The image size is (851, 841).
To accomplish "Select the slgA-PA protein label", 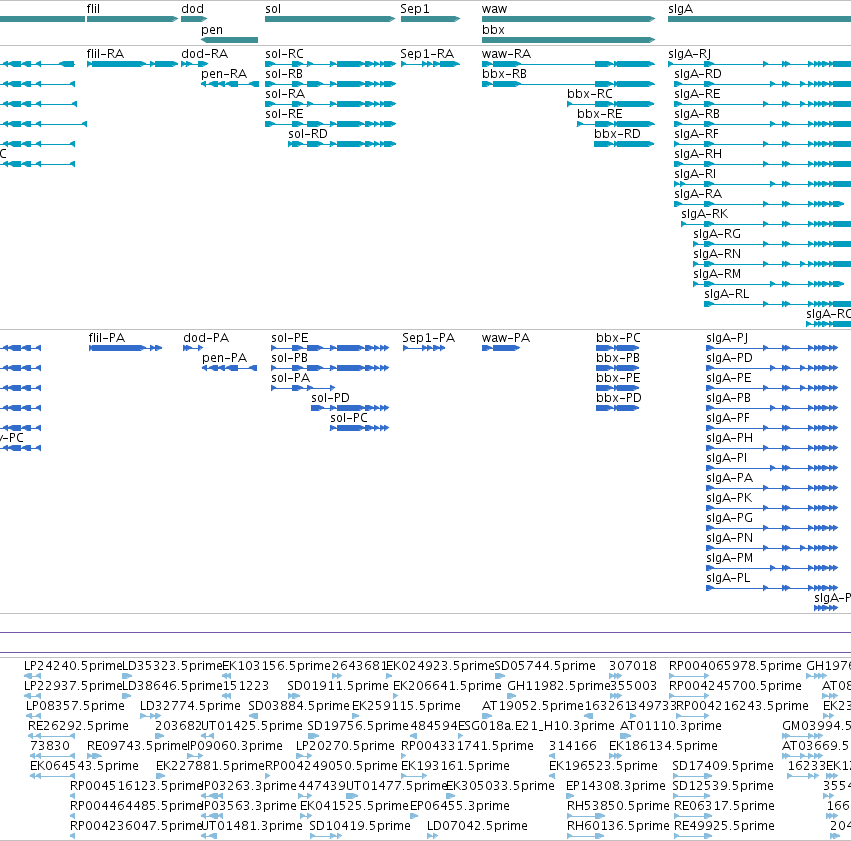I will 729,478.
